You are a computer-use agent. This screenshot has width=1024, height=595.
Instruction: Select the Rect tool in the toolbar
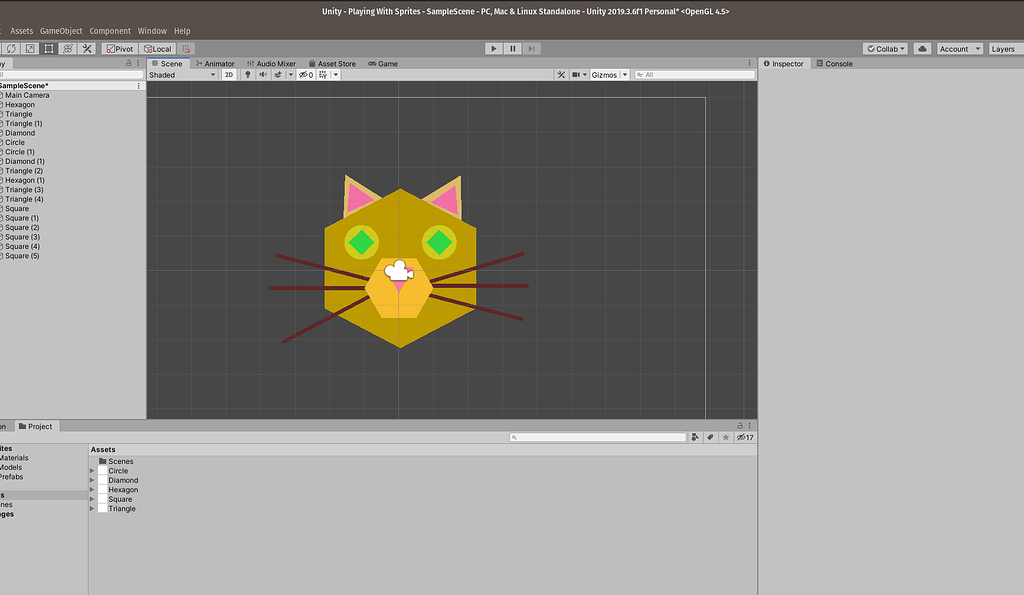(x=49, y=48)
